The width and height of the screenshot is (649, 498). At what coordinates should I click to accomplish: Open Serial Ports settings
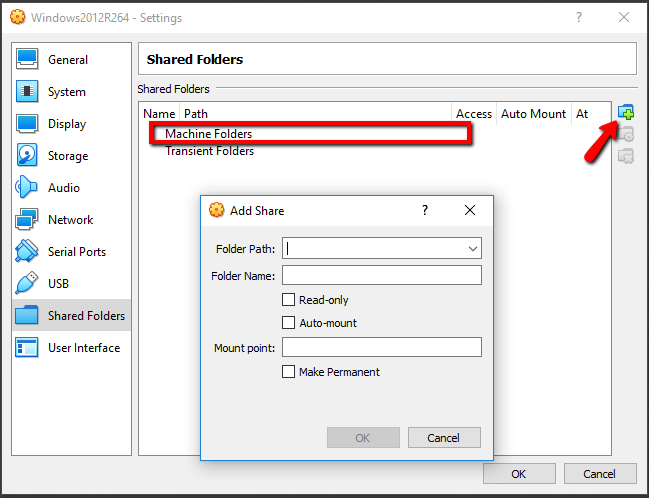point(76,252)
